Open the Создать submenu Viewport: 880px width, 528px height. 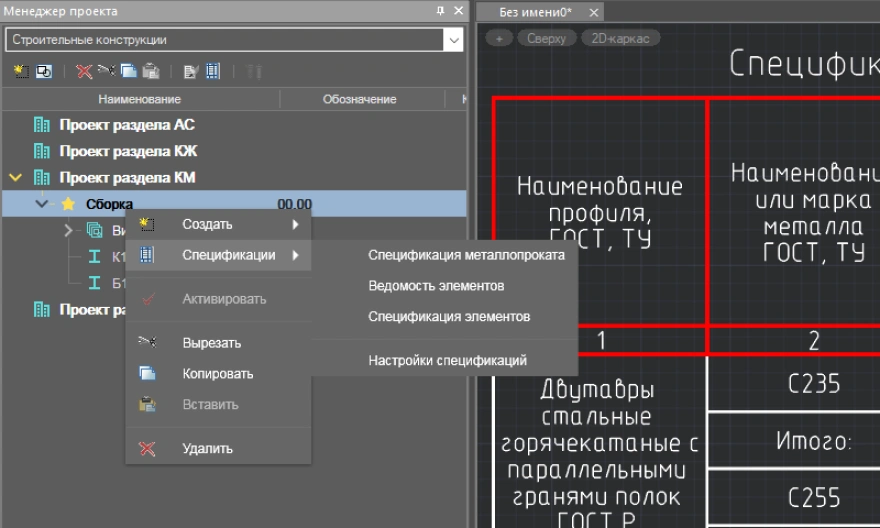click(207, 224)
